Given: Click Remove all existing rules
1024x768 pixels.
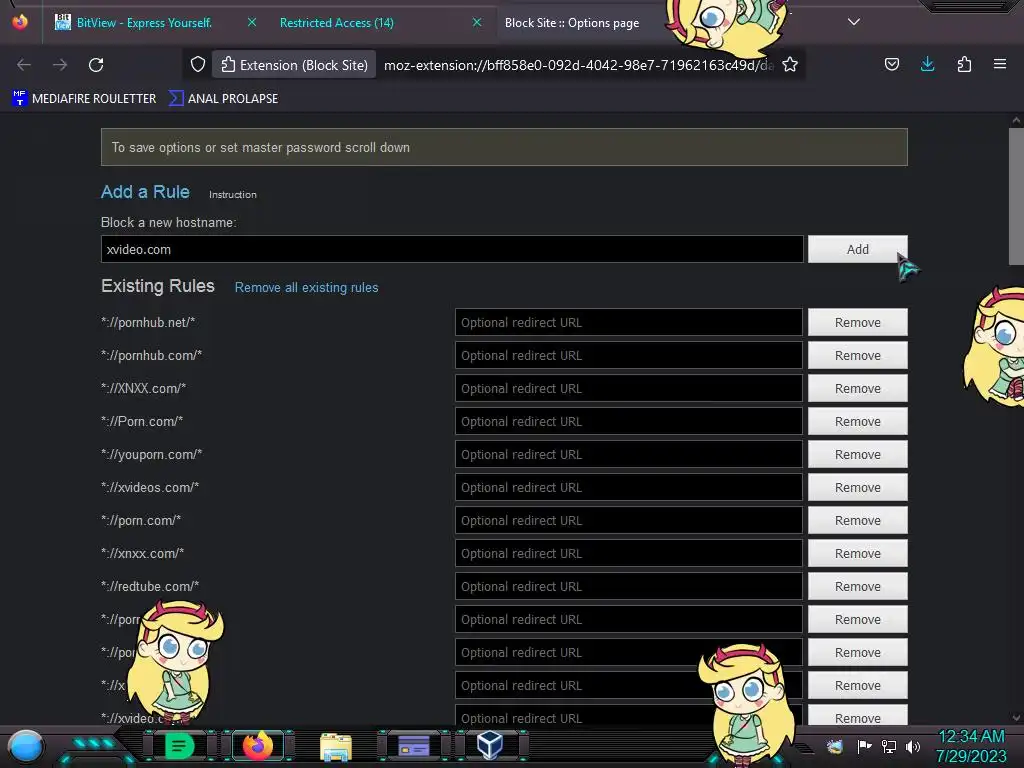Looking at the screenshot, I should (306, 287).
